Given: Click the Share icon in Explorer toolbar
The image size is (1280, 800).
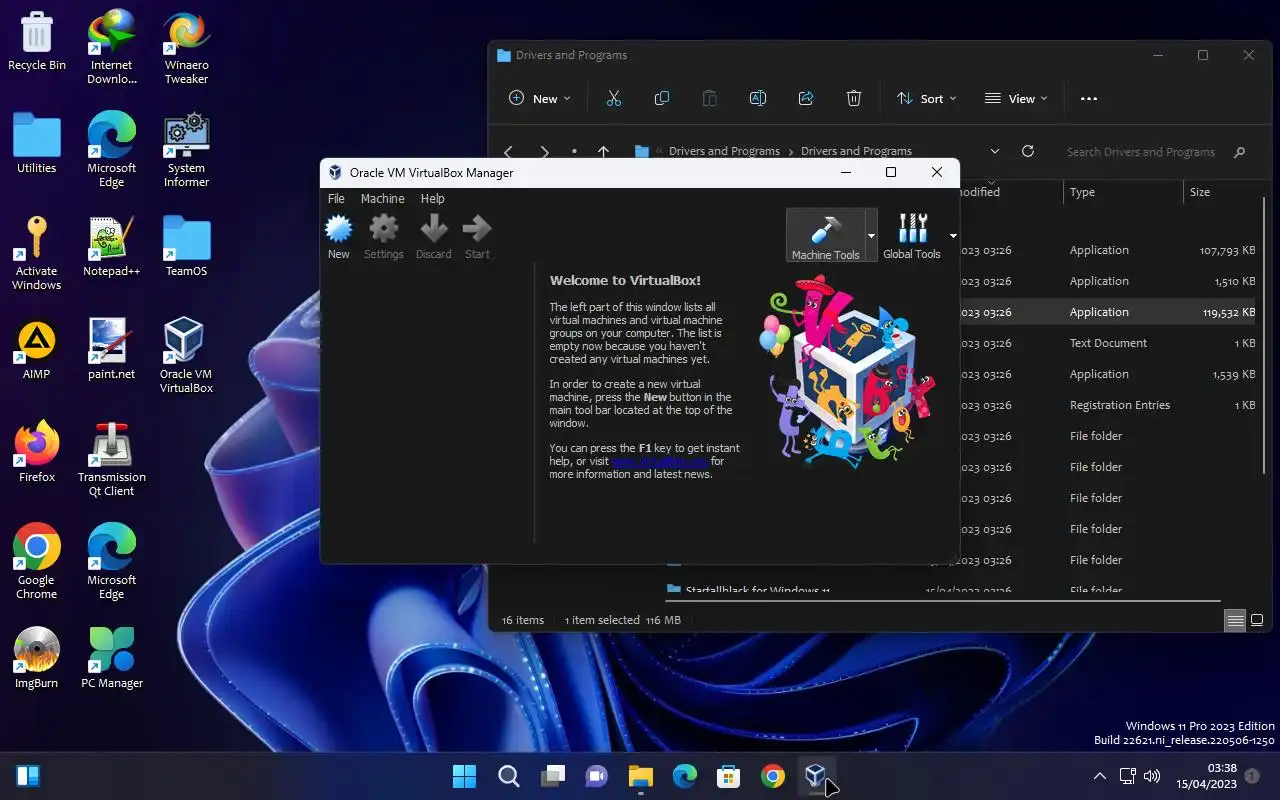Looking at the screenshot, I should point(806,98).
